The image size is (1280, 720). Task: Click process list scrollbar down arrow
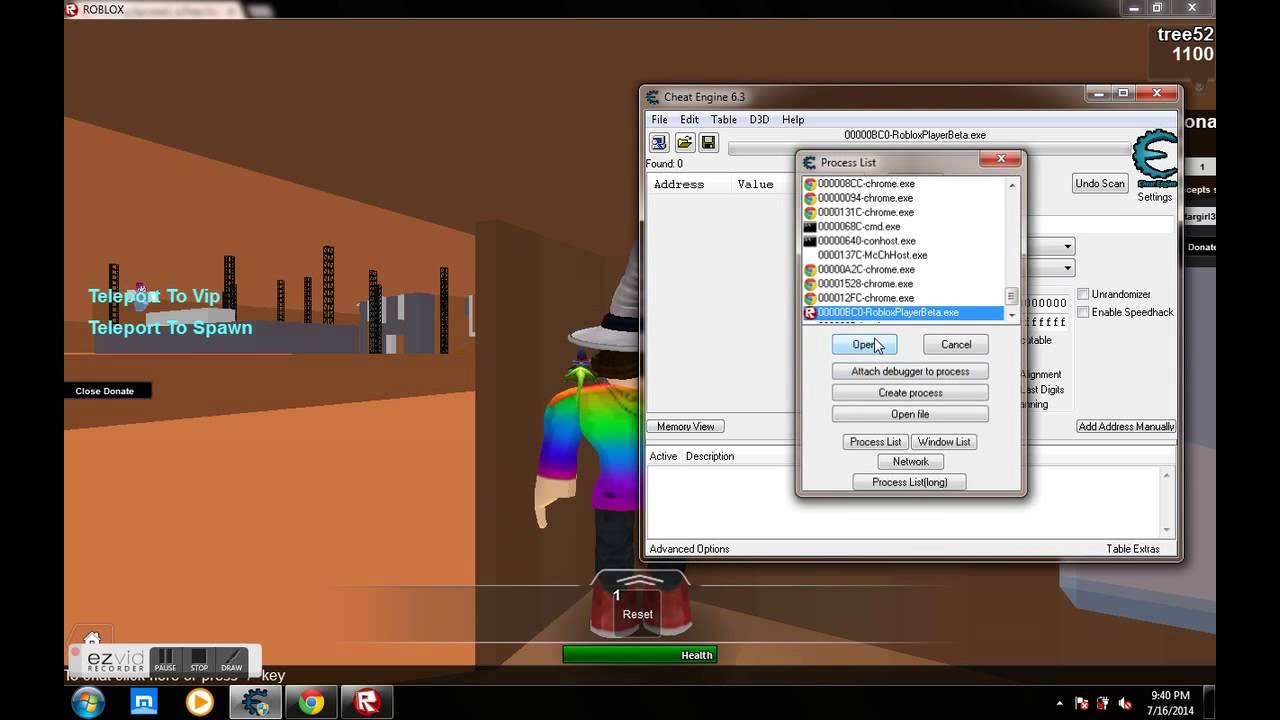coord(1012,314)
